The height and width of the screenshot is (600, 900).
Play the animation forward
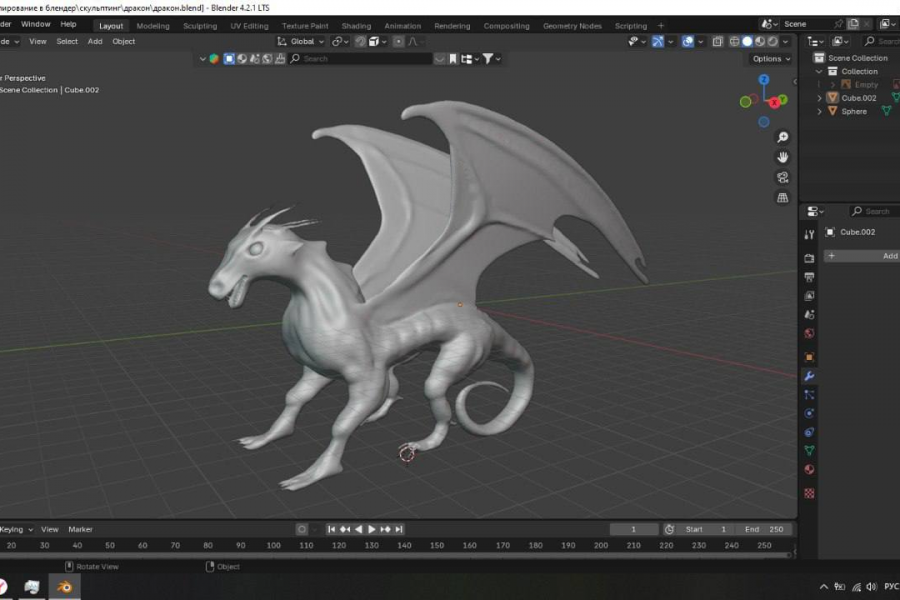[x=371, y=529]
